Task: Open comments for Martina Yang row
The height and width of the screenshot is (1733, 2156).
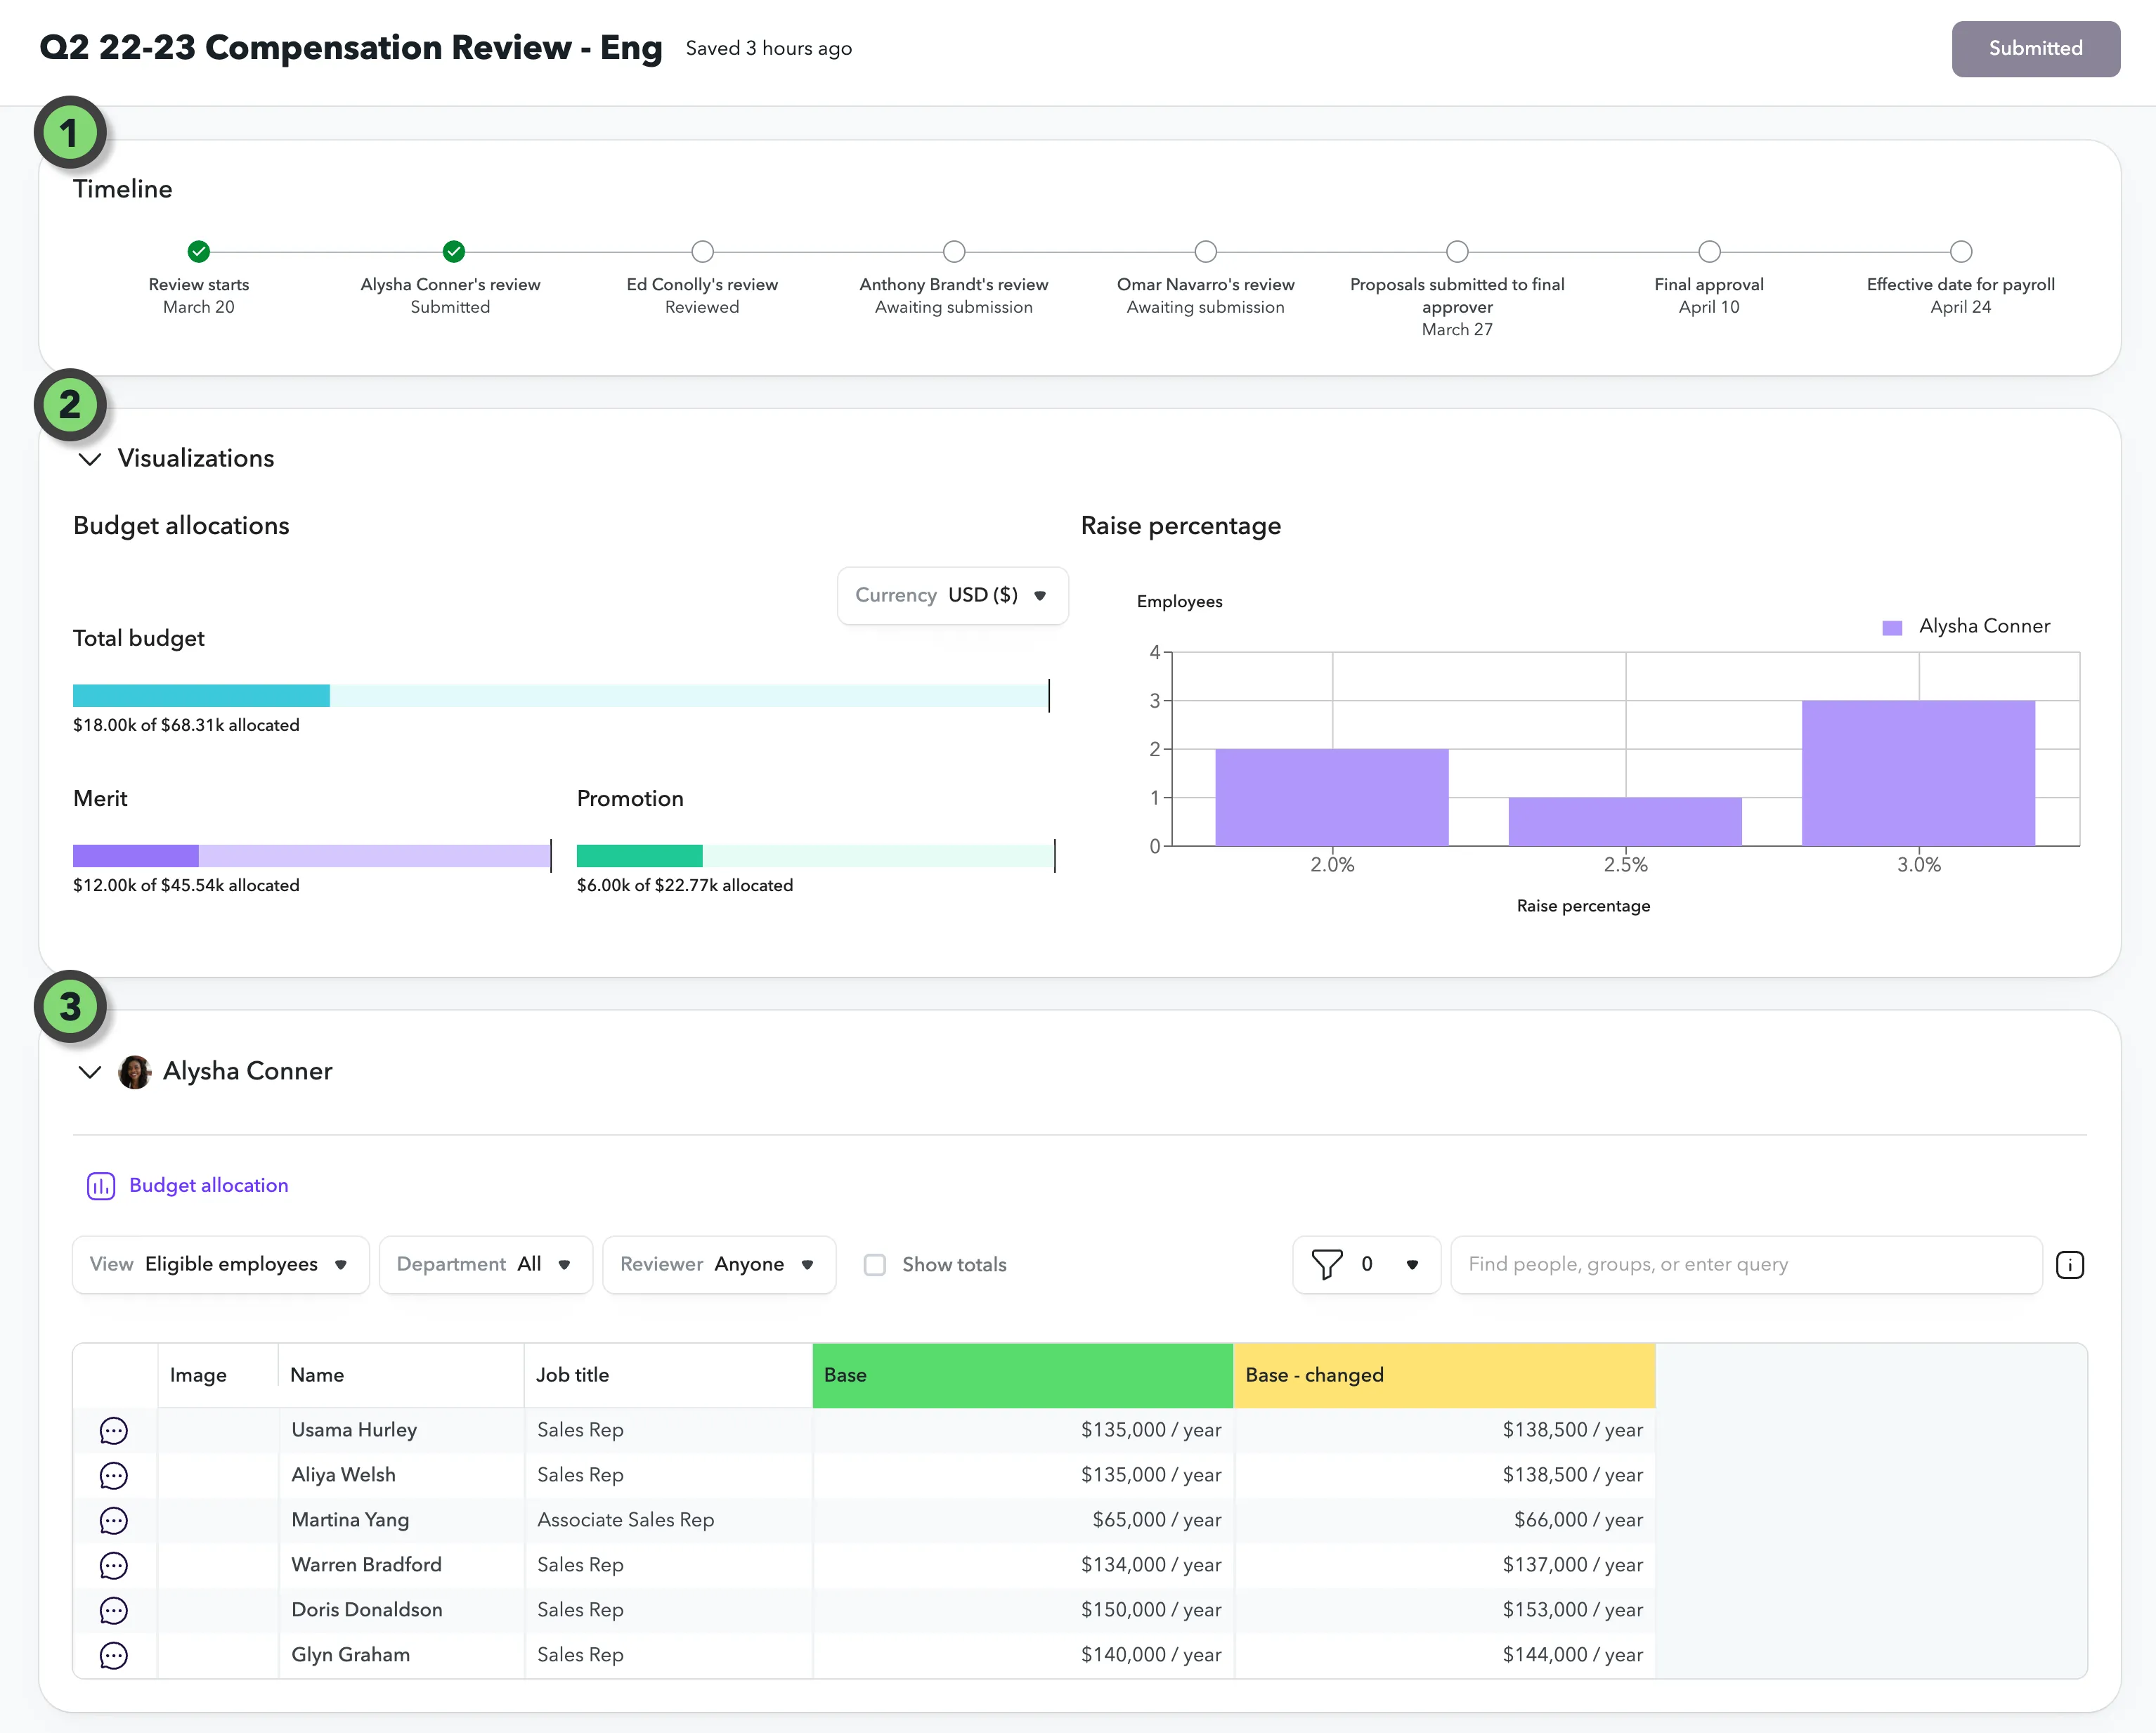Action: [x=114, y=1520]
